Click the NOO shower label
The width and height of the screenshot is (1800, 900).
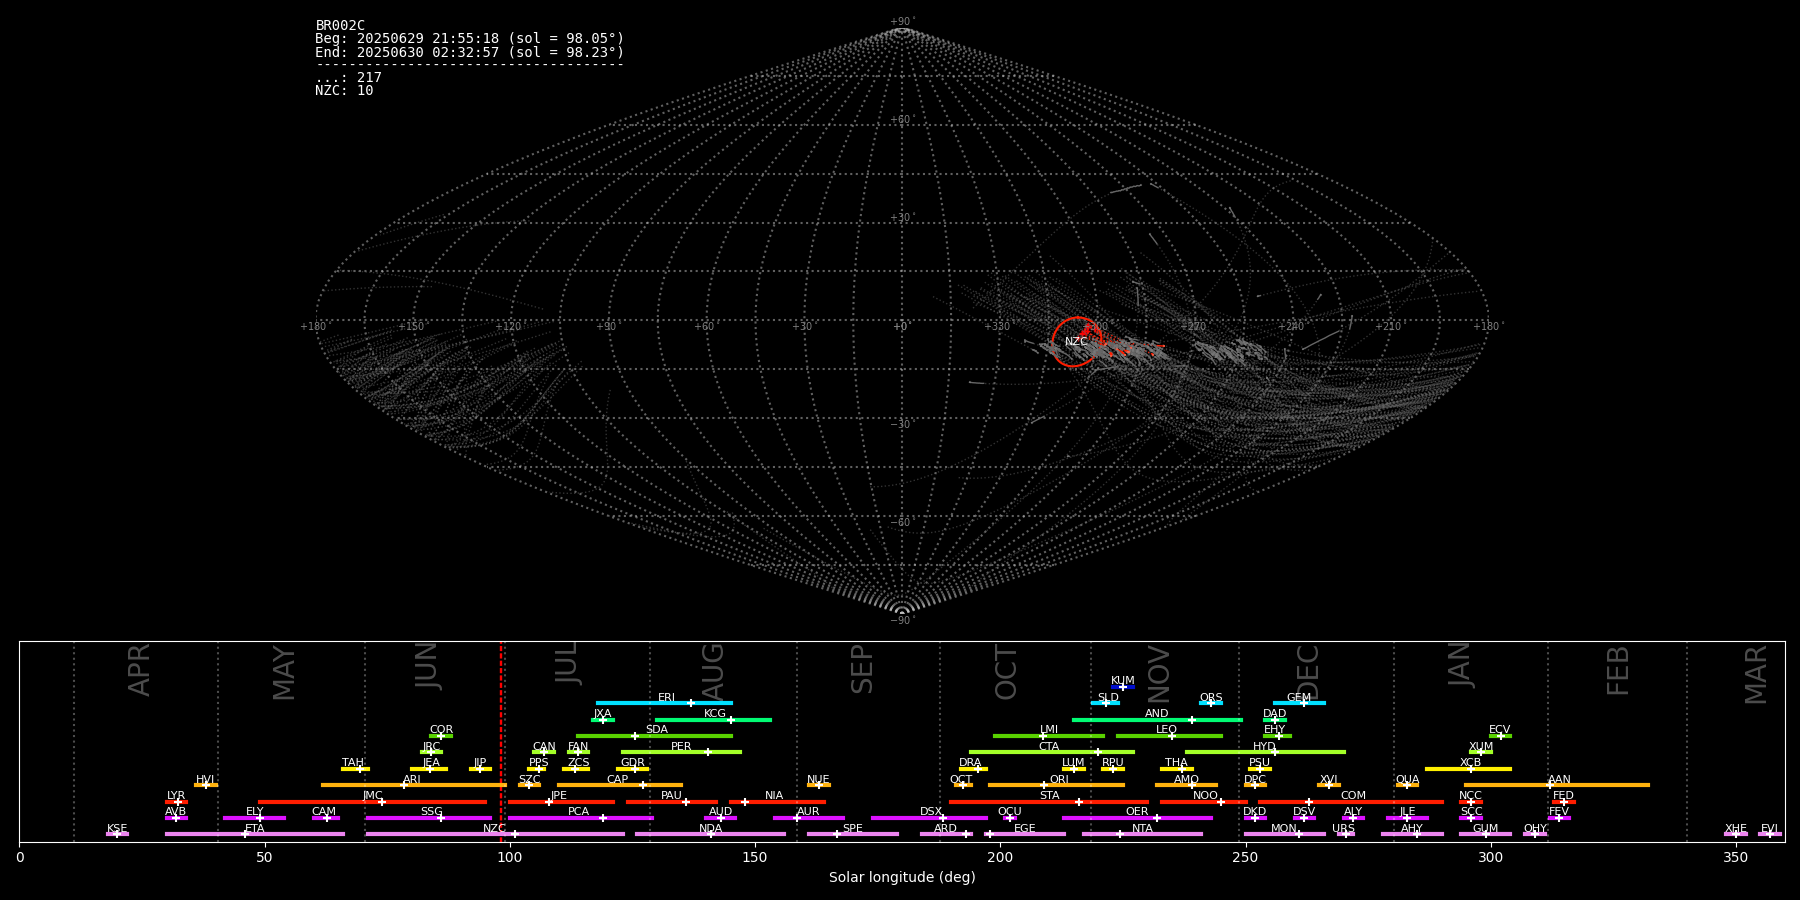tap(1206, 796)
